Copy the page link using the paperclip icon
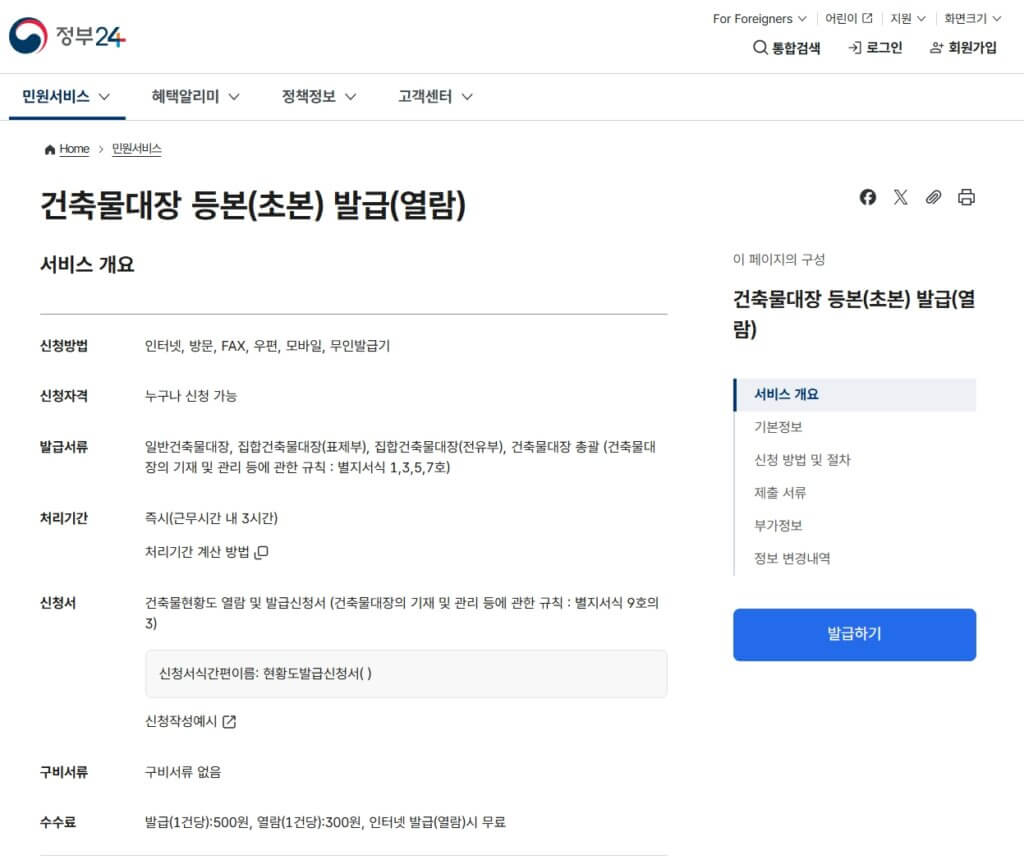 (x=933, y=197)
